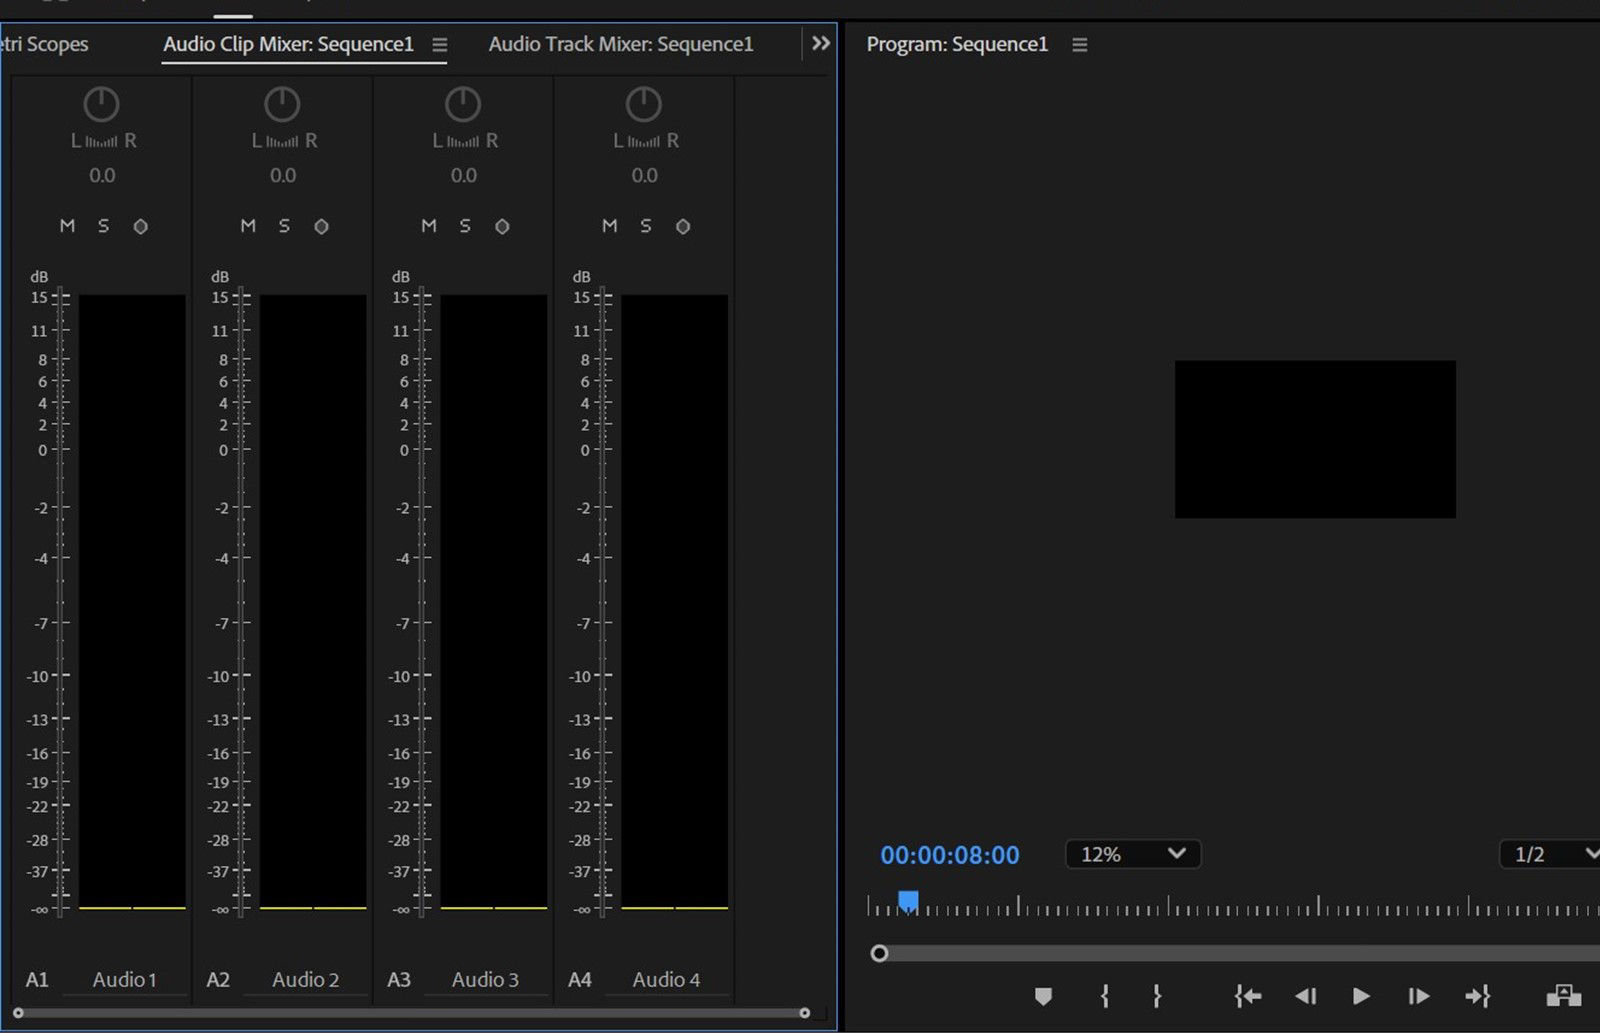Go to In point in Program monitor
Screen dimensions: 1600x1033
(1247, 996)
